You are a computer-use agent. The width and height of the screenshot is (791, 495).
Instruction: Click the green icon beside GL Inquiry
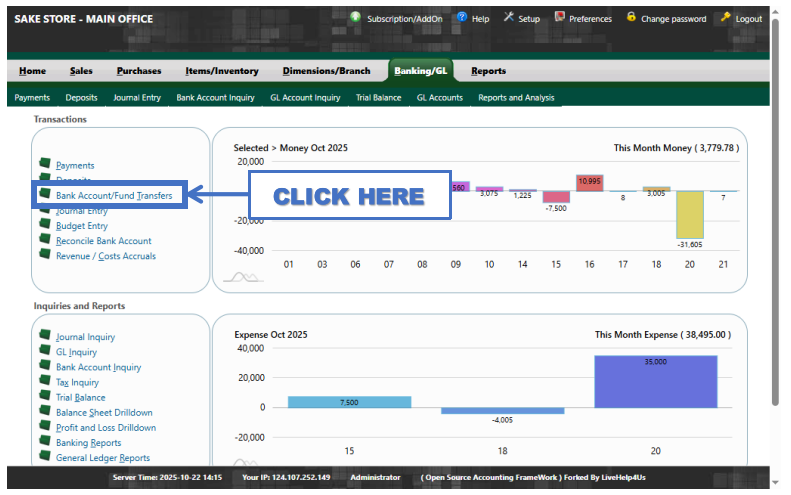[44, 351]
